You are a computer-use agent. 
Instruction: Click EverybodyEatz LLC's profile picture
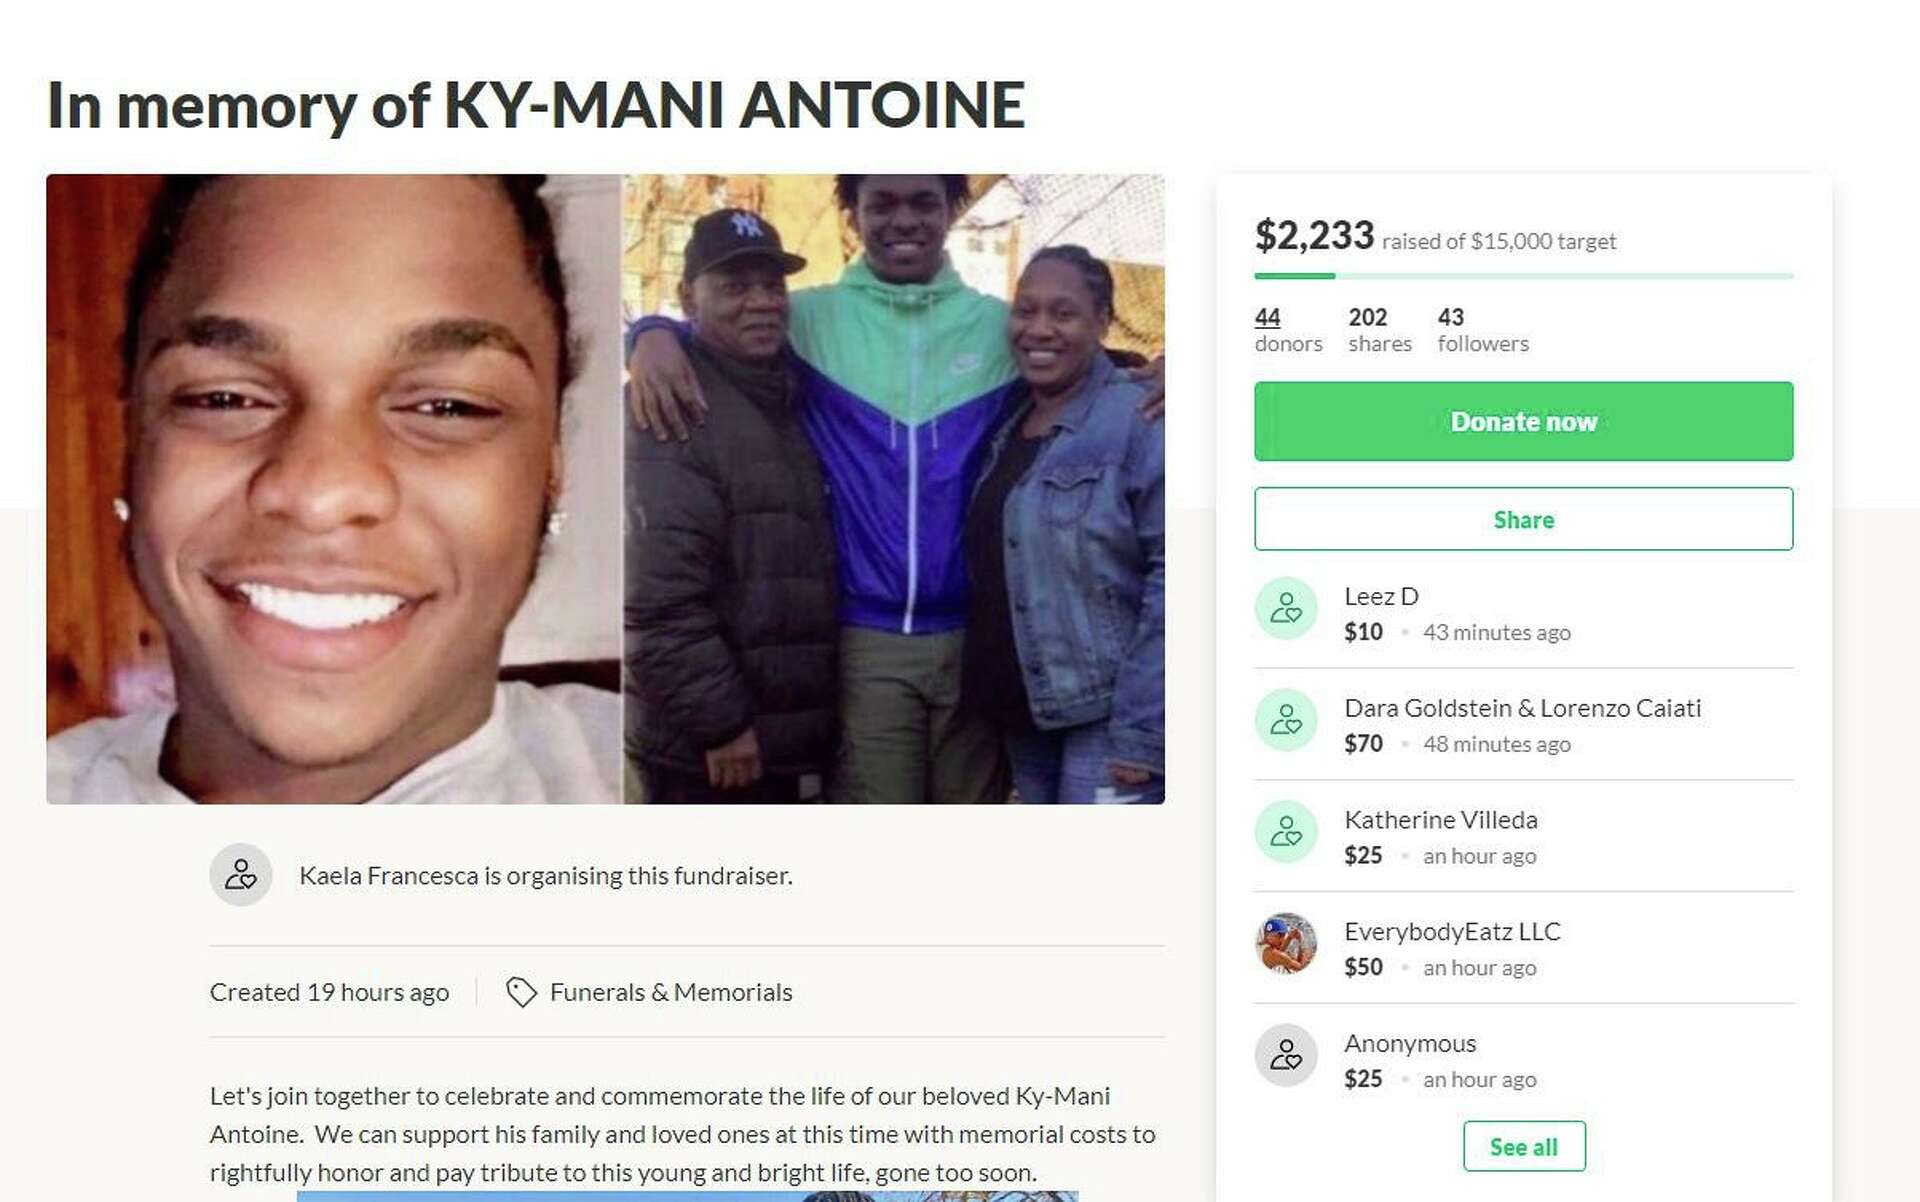click(x=1286, y=943)
